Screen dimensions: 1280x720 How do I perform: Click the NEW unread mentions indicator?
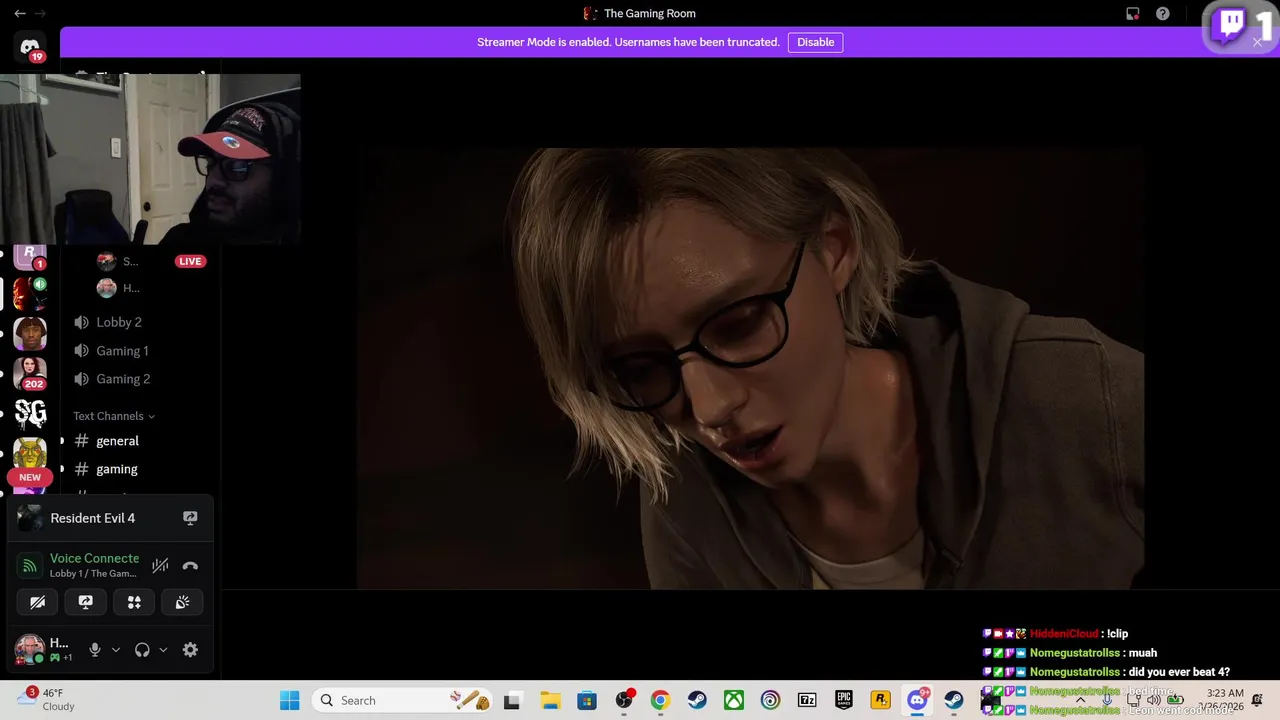click(x=30, y=477)
